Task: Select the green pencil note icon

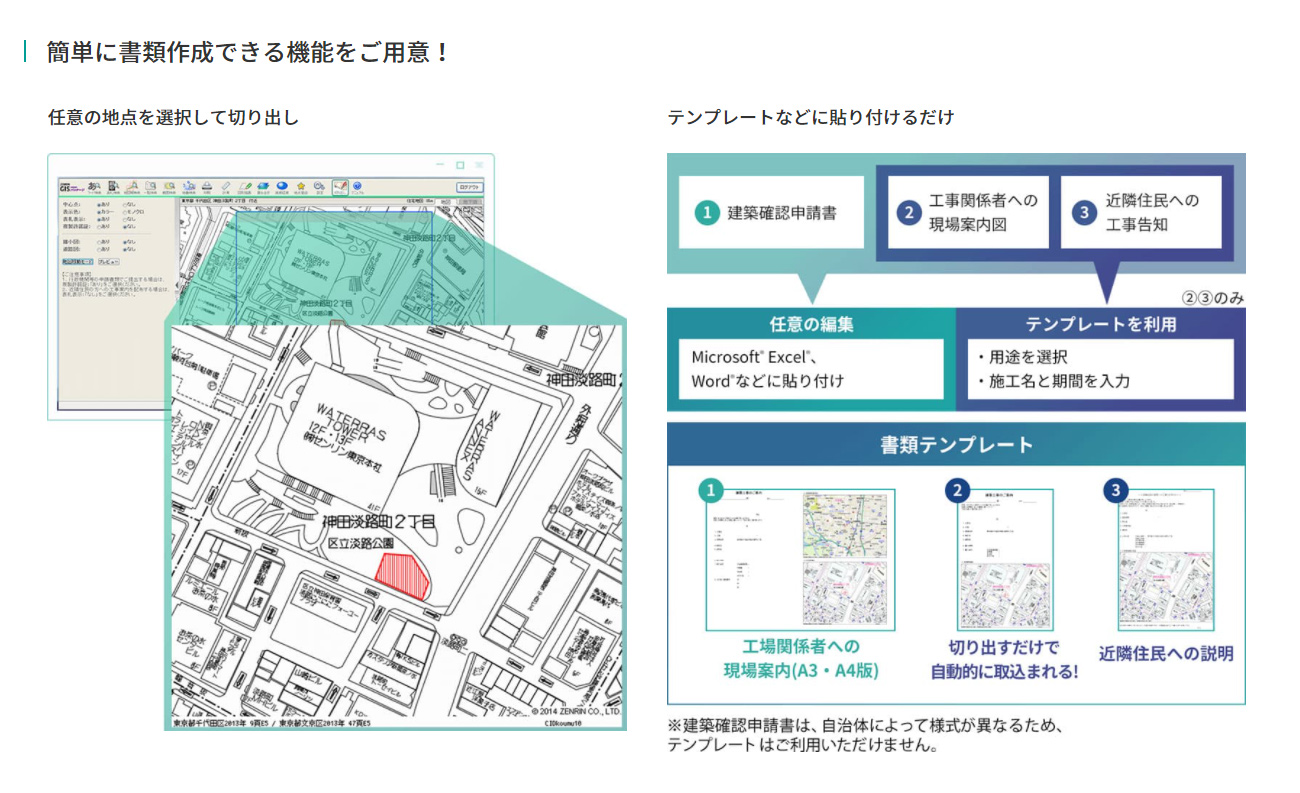Action: [x=245, y=186]
